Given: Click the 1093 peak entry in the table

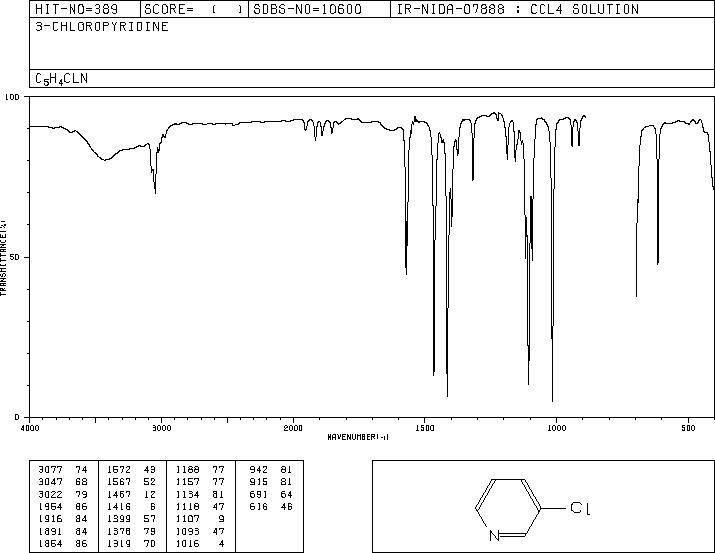Looking at the screenshot, I should tap(200, 532).
